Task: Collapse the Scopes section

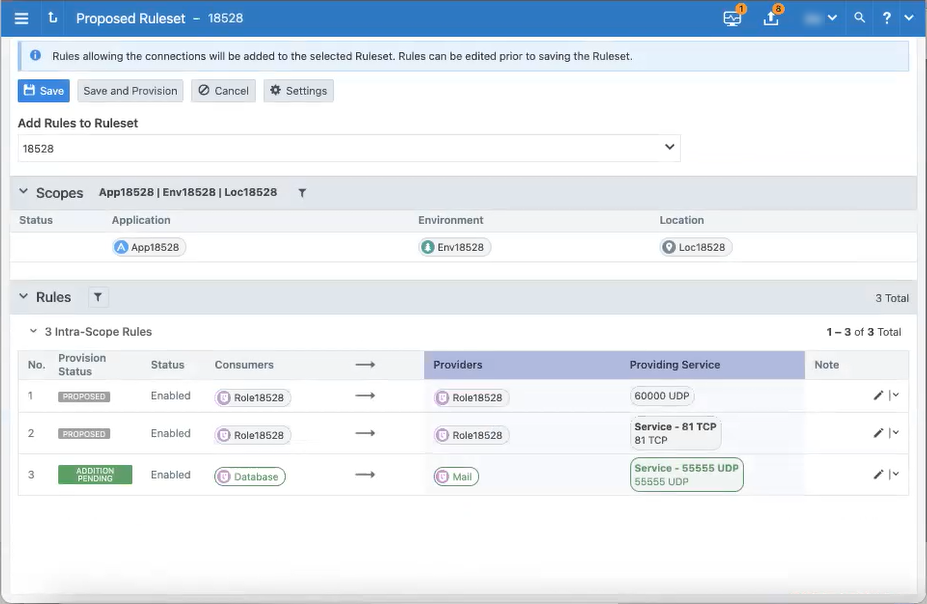Action: (24, 192)
